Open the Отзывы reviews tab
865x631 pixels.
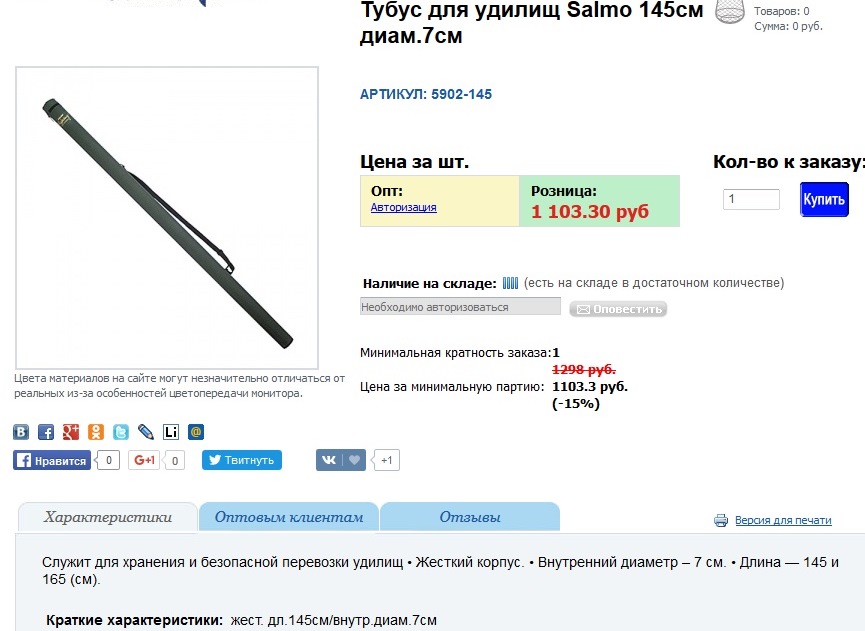click(x=470, y=517)
